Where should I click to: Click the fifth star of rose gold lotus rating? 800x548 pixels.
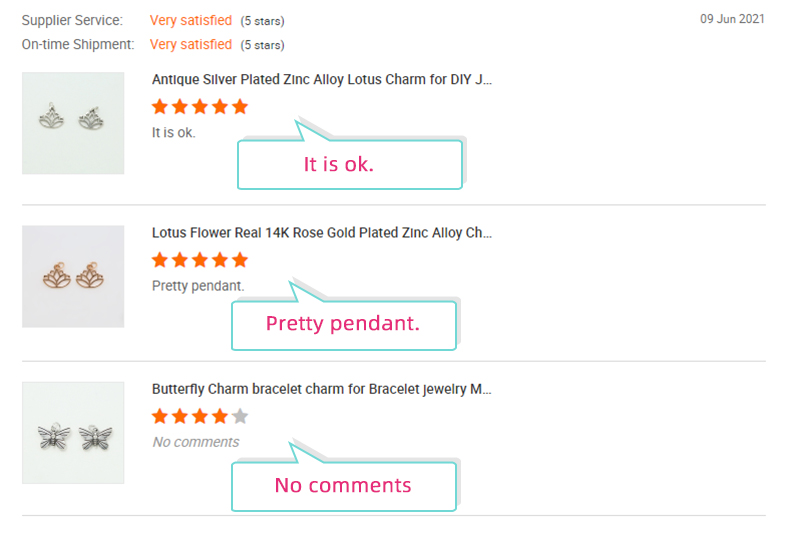coord(240,260)
